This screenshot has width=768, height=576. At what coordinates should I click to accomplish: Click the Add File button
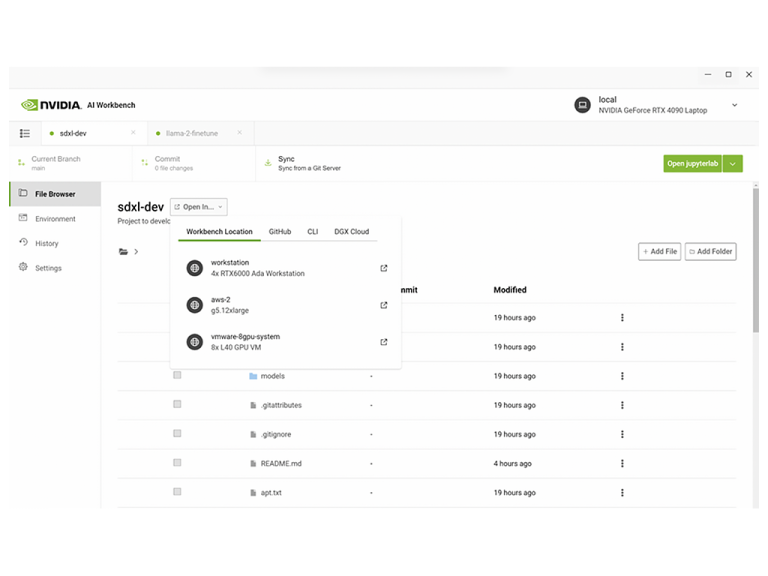click(x=659, y=252)
